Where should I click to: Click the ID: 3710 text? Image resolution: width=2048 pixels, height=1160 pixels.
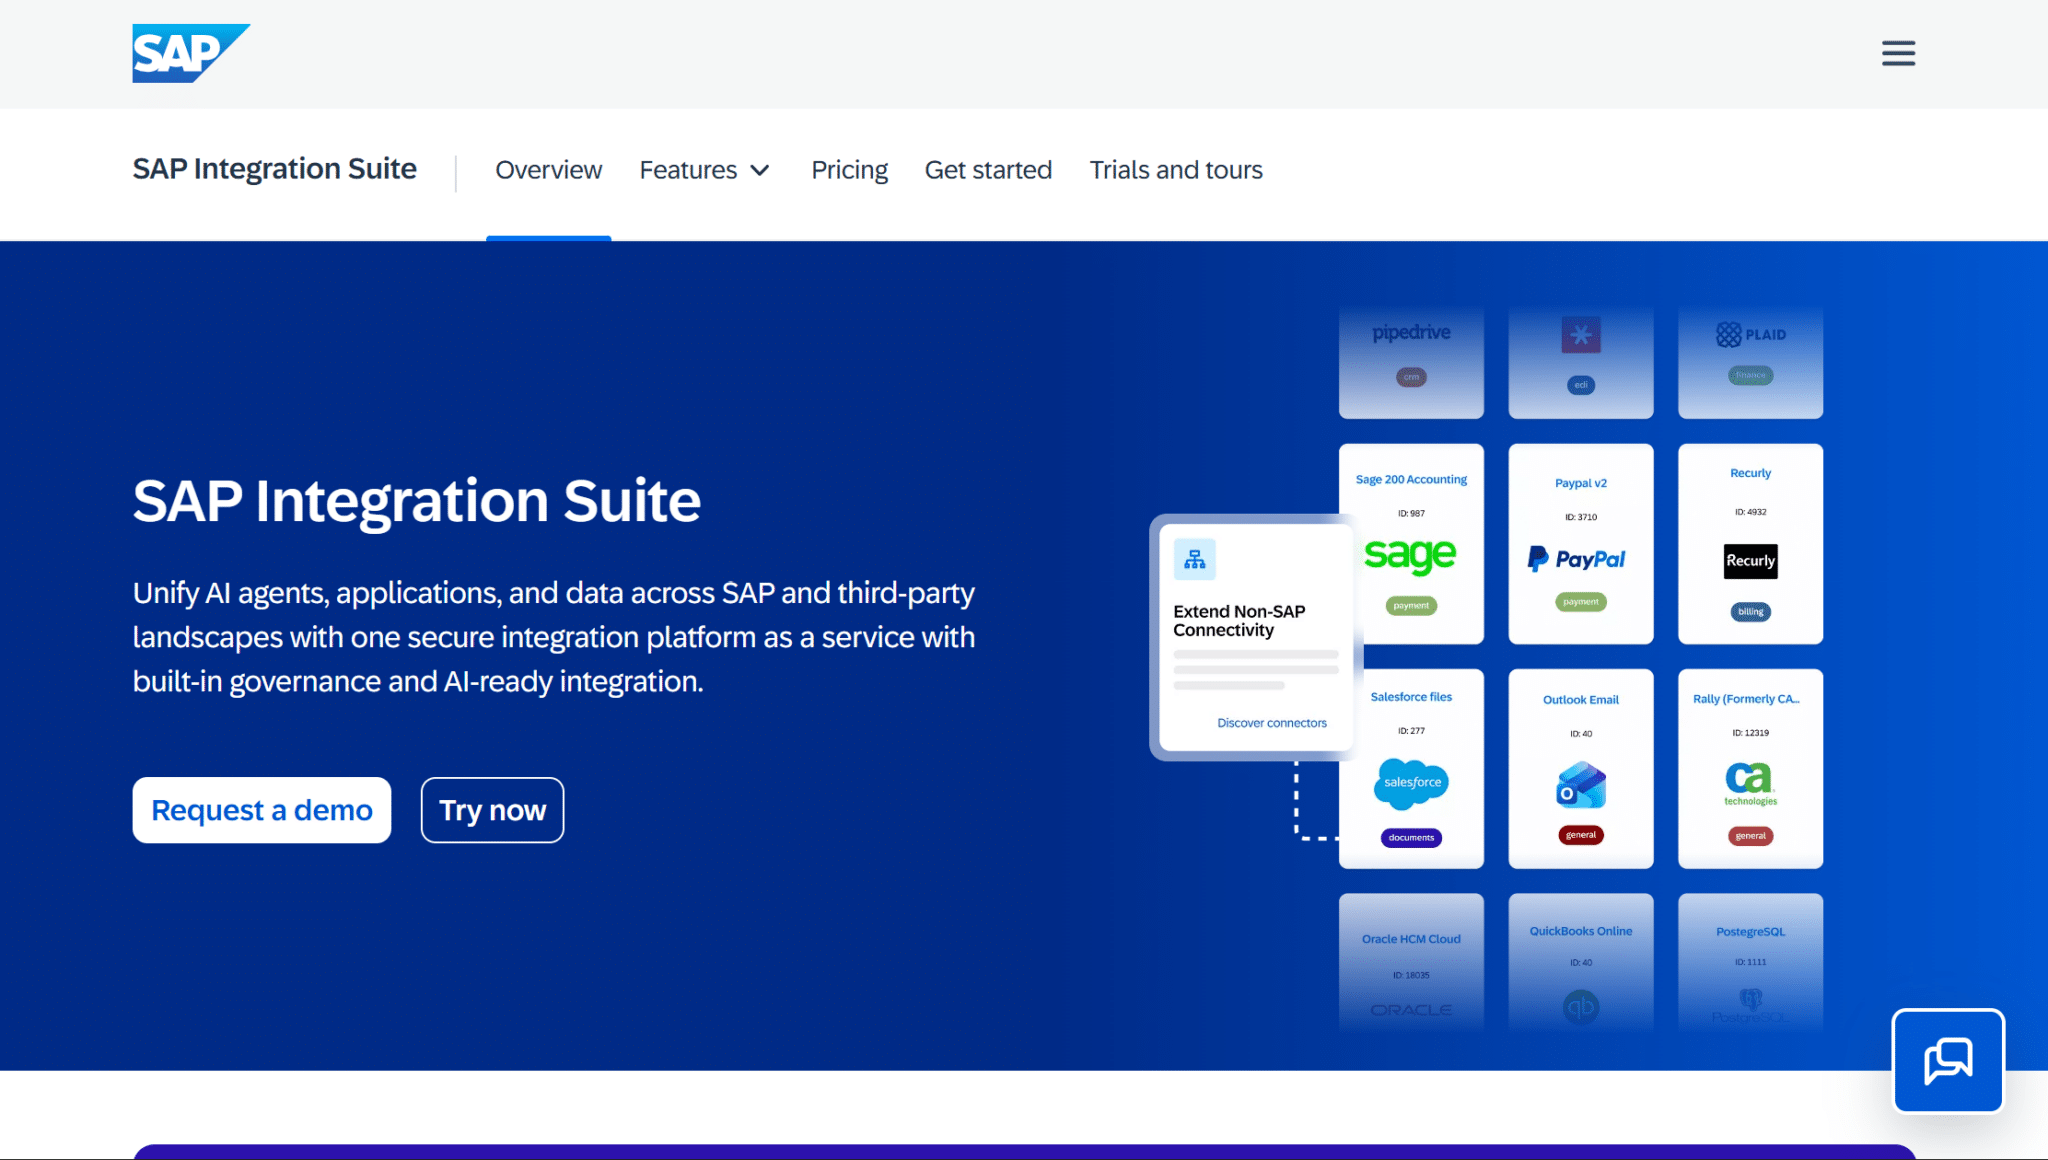(x=1581, y=518)
